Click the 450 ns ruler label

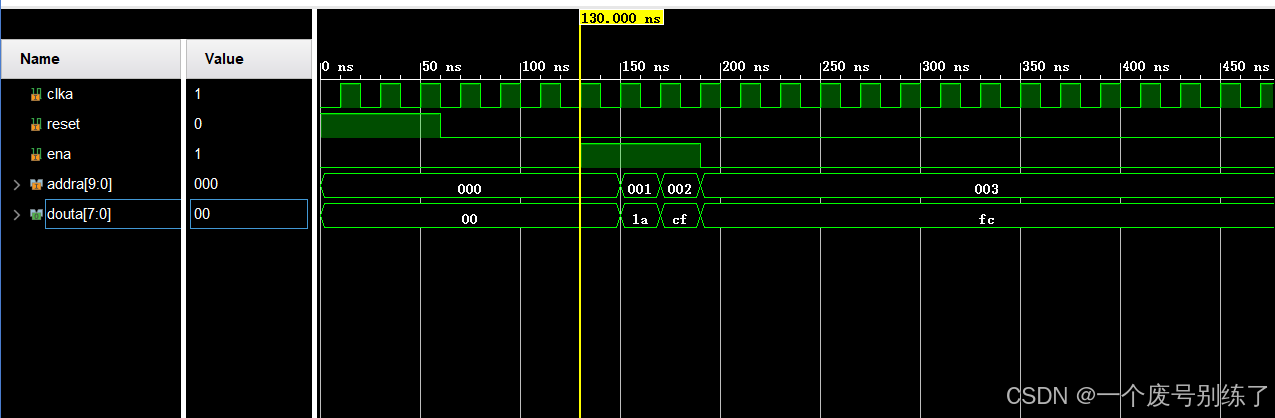(1246, 67)
